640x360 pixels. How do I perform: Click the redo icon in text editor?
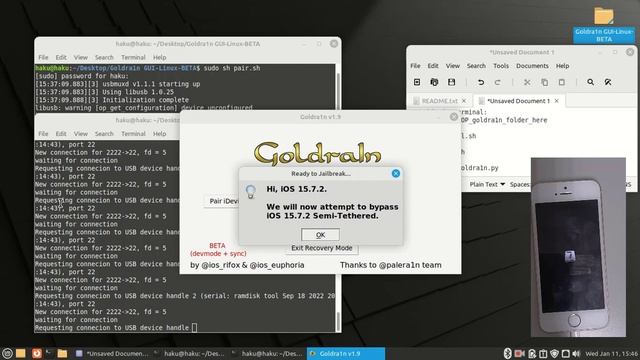click(498, 82)
